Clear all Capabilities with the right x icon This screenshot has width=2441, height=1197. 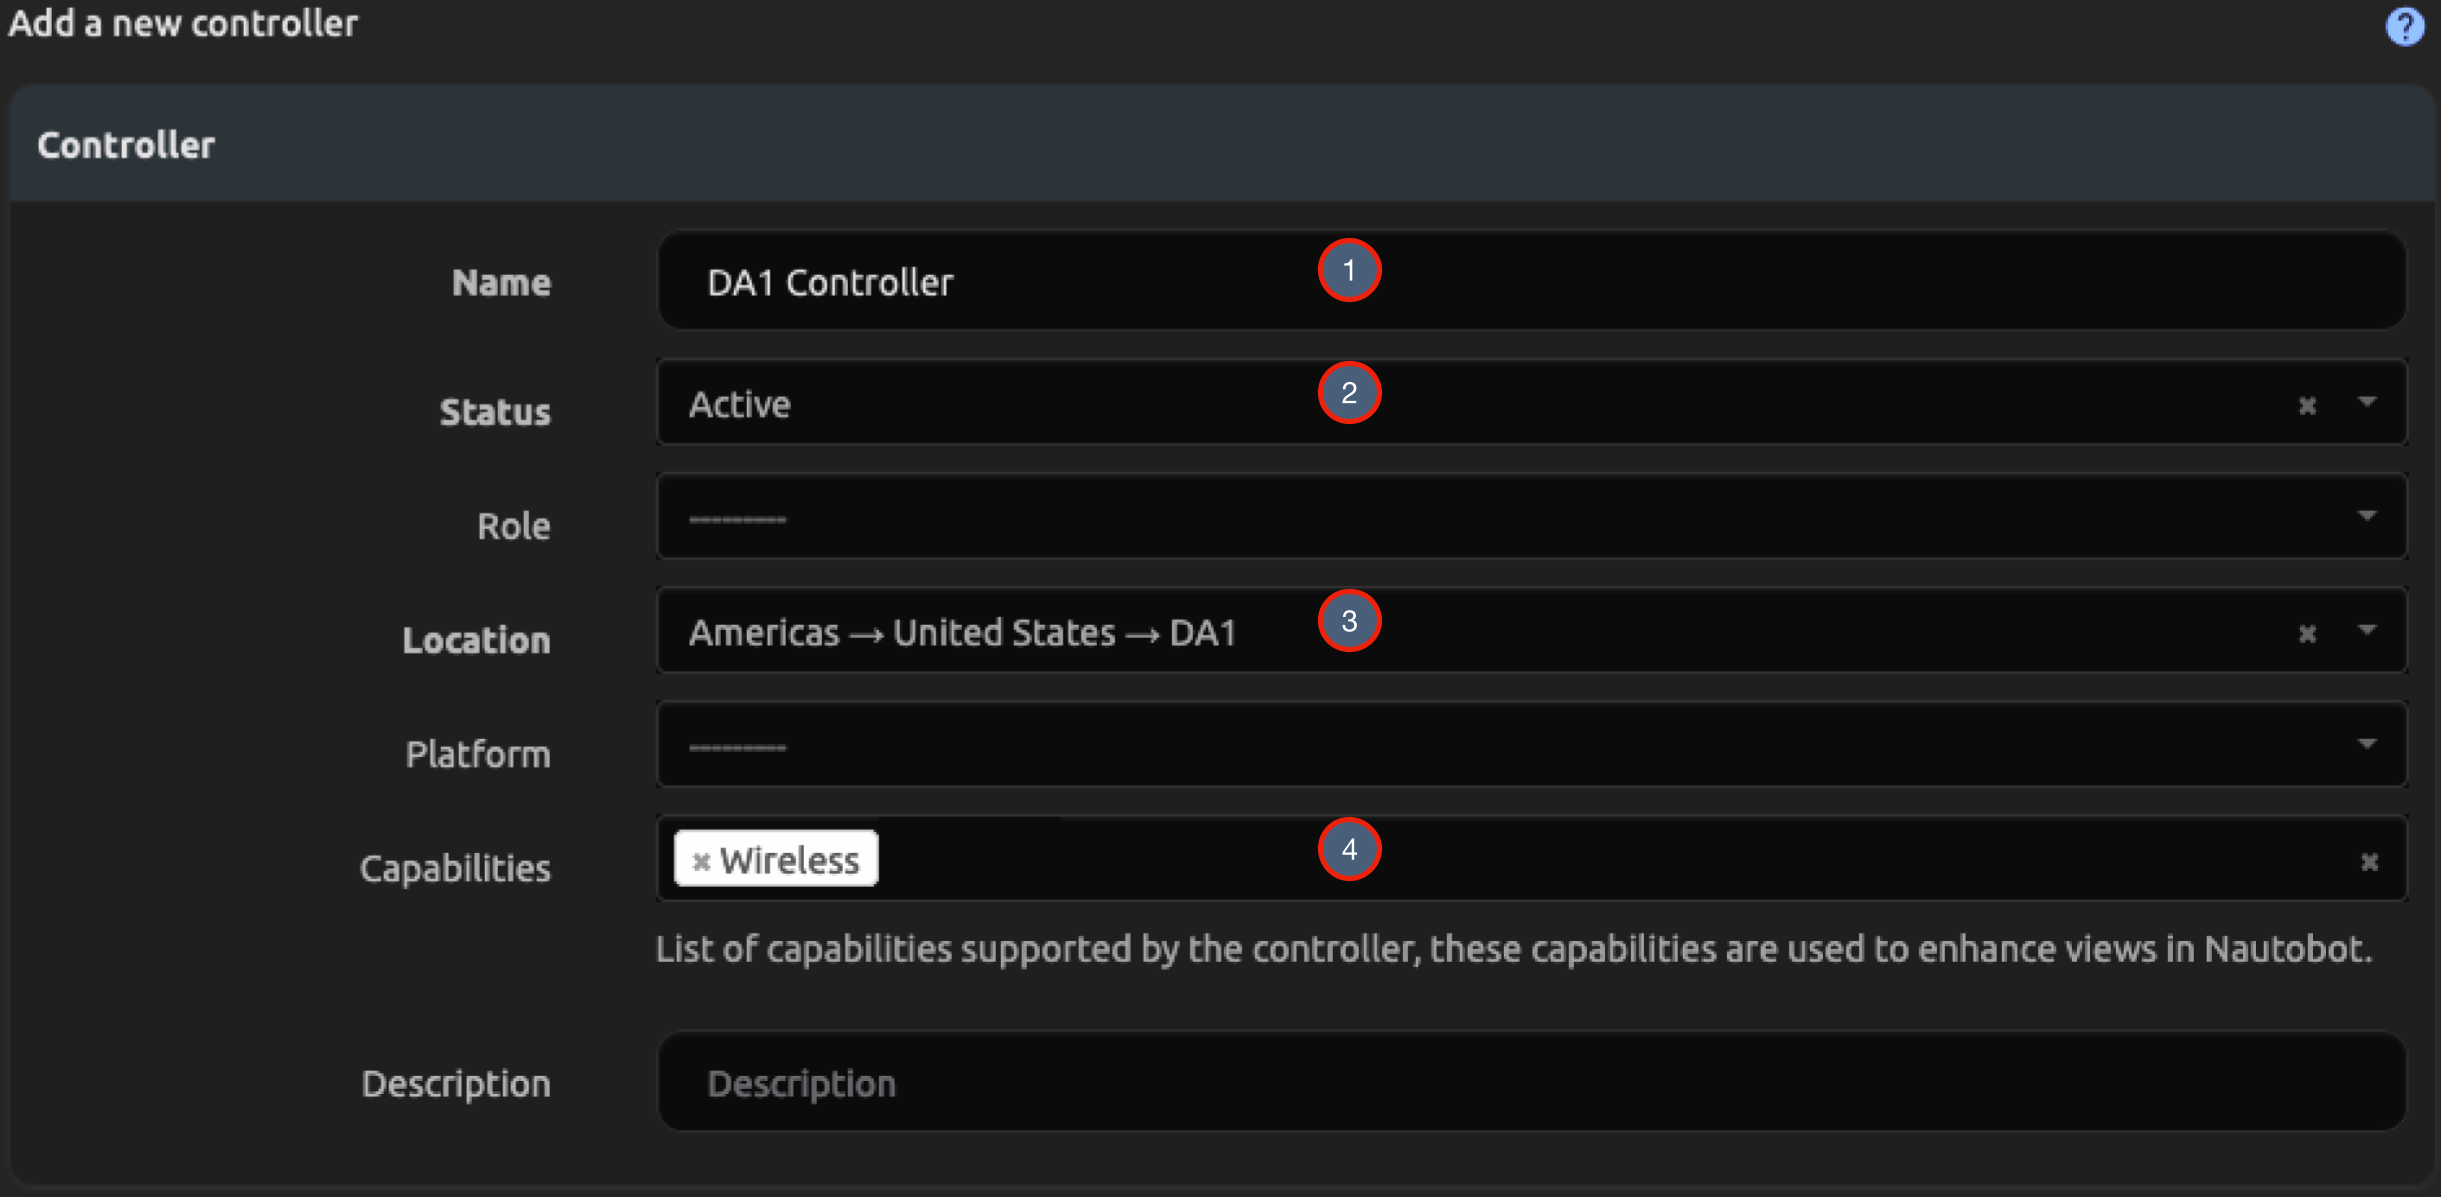[x=2369, y=860]
